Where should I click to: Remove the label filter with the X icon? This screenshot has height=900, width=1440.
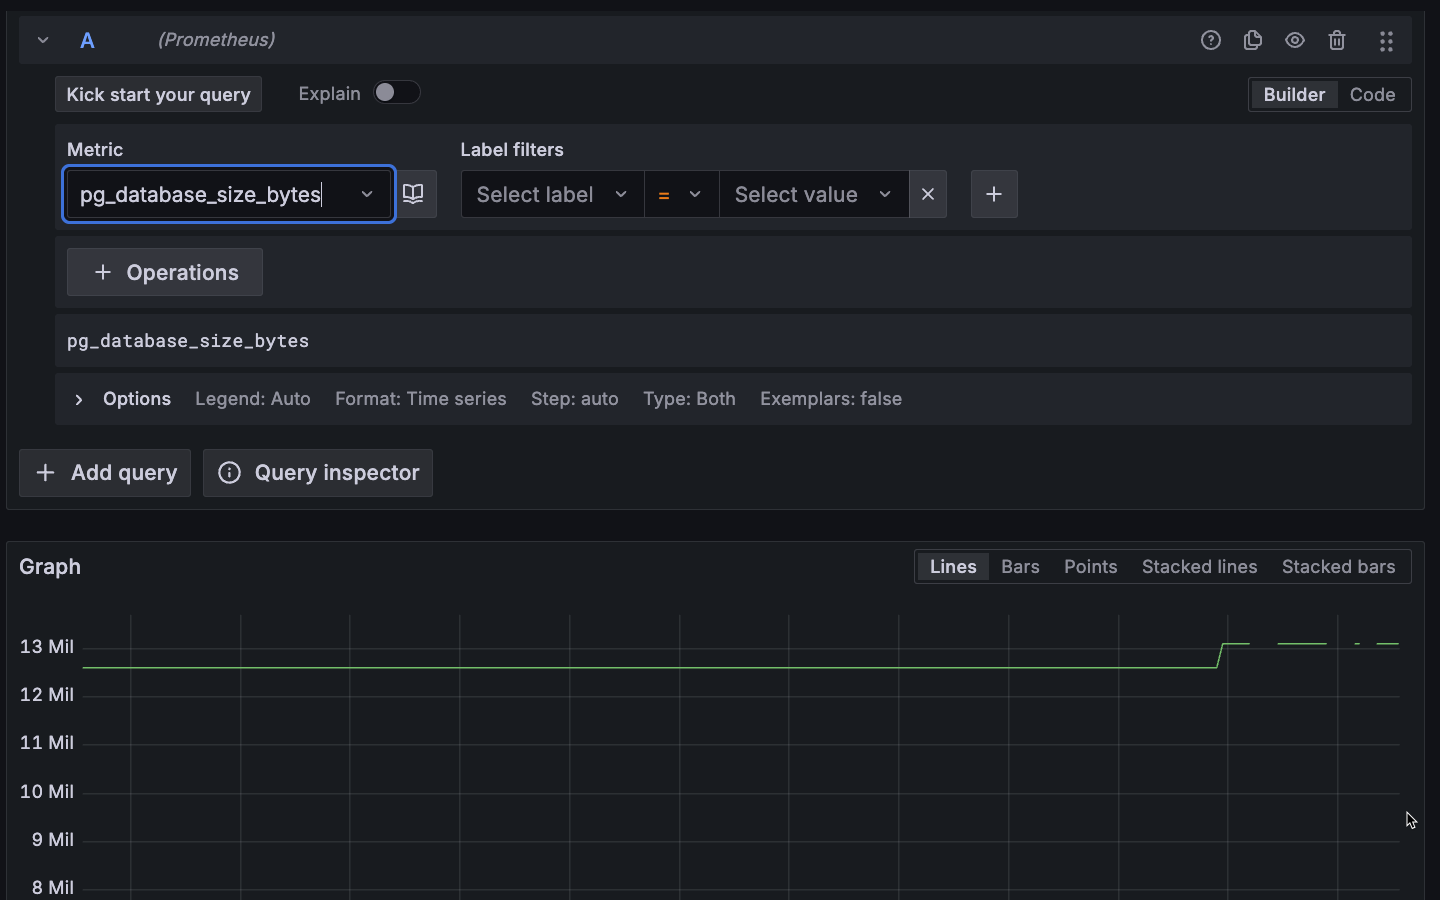[927, 194]
